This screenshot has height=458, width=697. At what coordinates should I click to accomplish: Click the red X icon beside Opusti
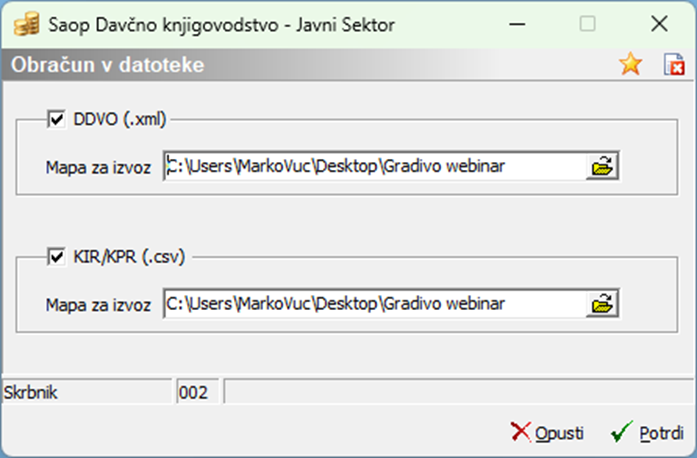[521, 432]
